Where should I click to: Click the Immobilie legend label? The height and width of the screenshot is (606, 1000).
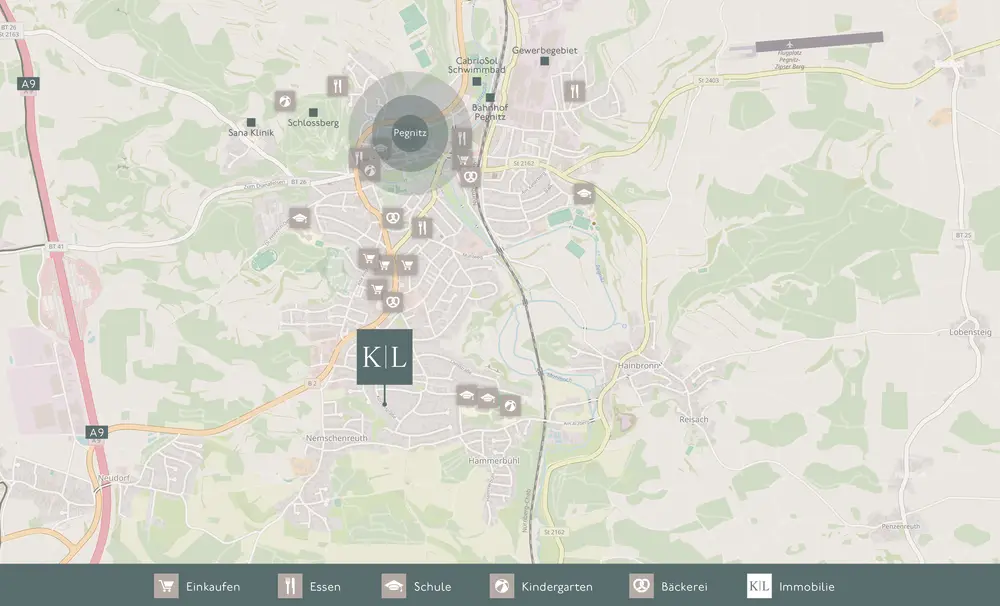tap(806, 587)
